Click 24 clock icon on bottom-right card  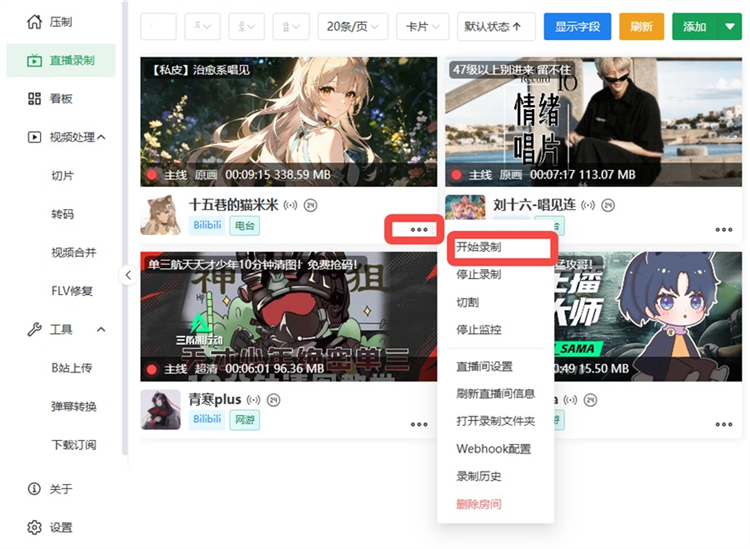tap(590, 400)
